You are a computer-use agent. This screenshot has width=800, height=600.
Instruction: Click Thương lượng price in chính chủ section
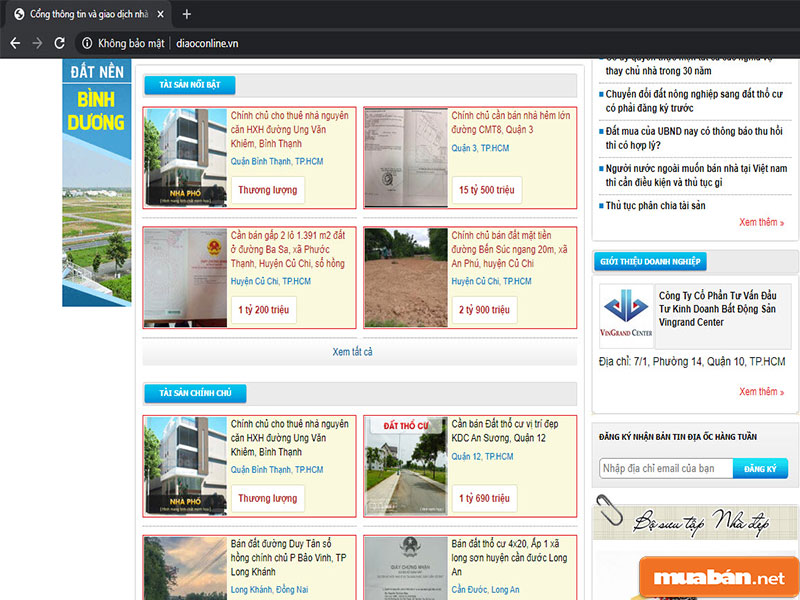[267, 498]
